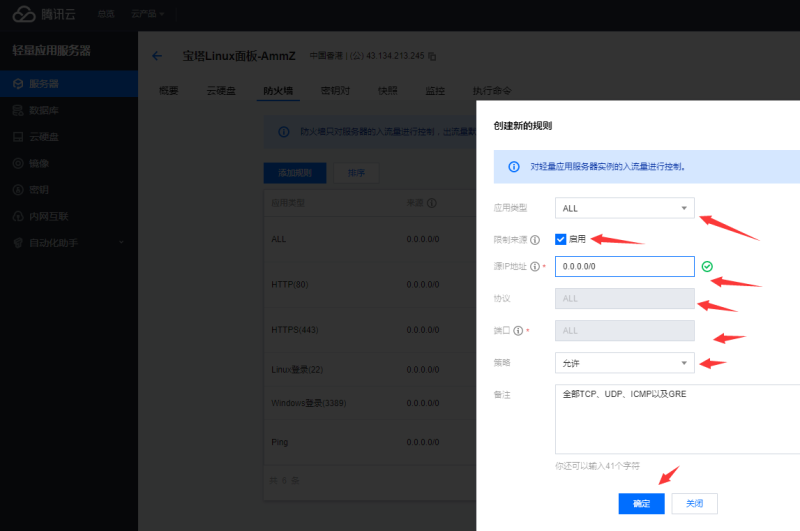Switch to the 概要 tab
The width and height of the screenshot is (800, 531).
pyautogui.click(x=168, y=91)
